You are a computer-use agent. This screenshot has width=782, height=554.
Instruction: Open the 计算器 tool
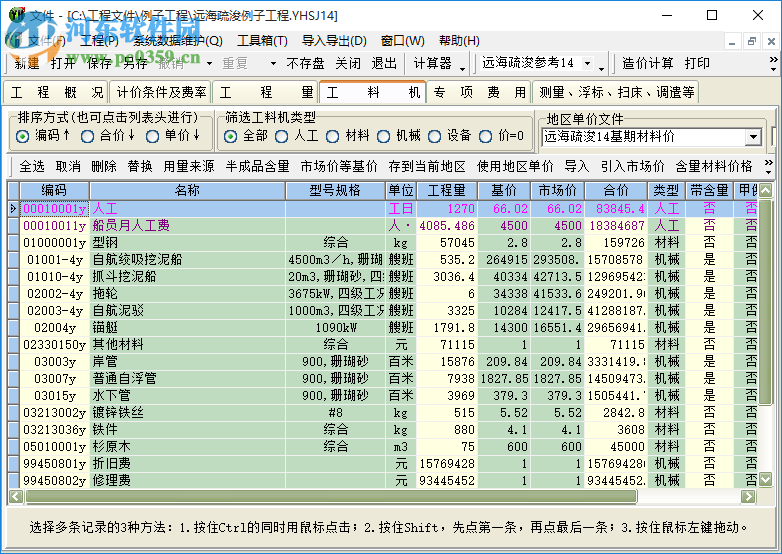pos(432,63)
